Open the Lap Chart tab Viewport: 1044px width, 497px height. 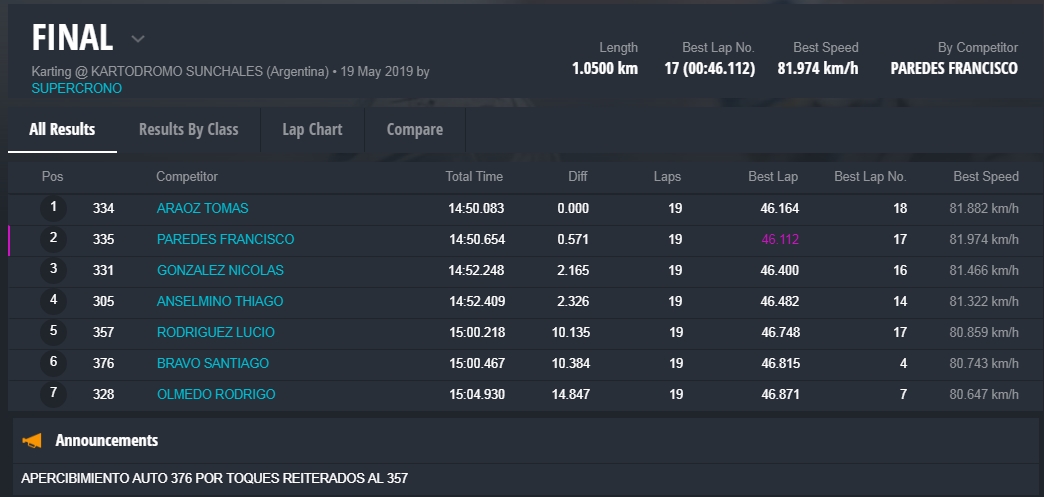312,129
